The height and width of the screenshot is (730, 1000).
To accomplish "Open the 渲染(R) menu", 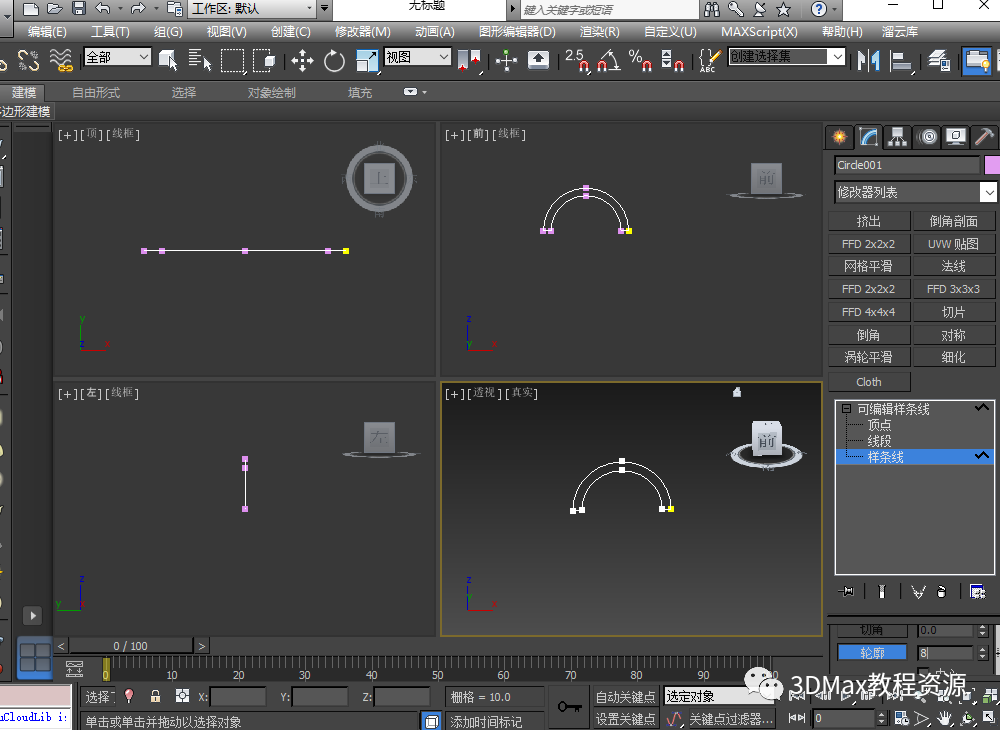I will [599, 31].
